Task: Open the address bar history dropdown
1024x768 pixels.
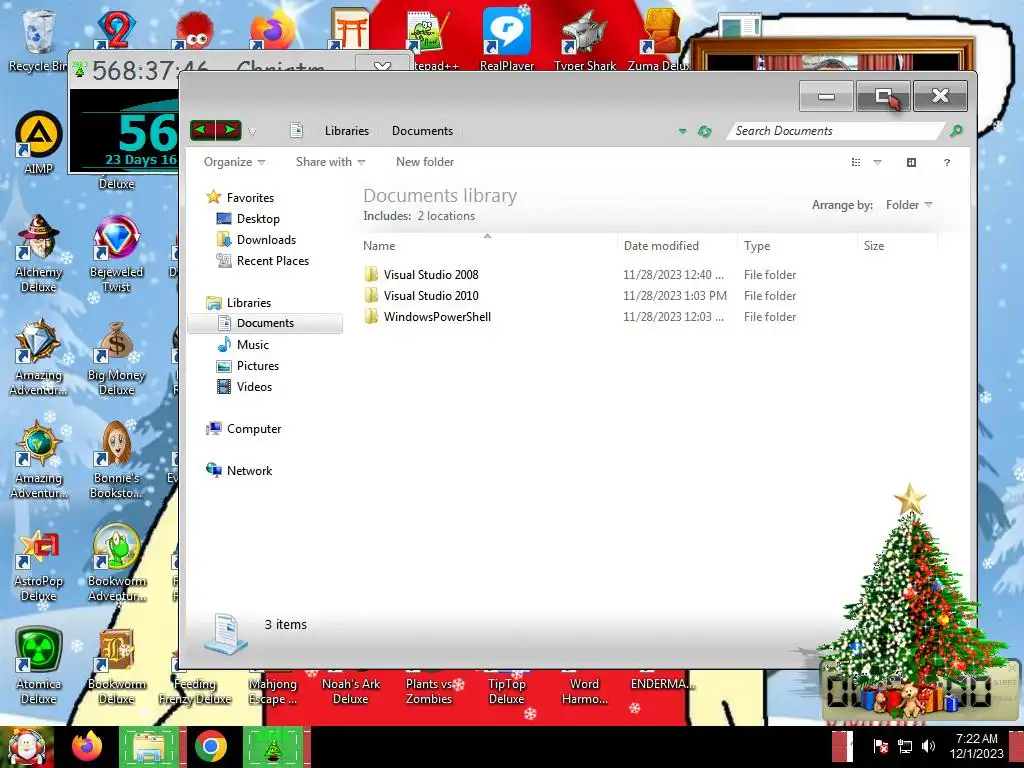Action: 682,131
